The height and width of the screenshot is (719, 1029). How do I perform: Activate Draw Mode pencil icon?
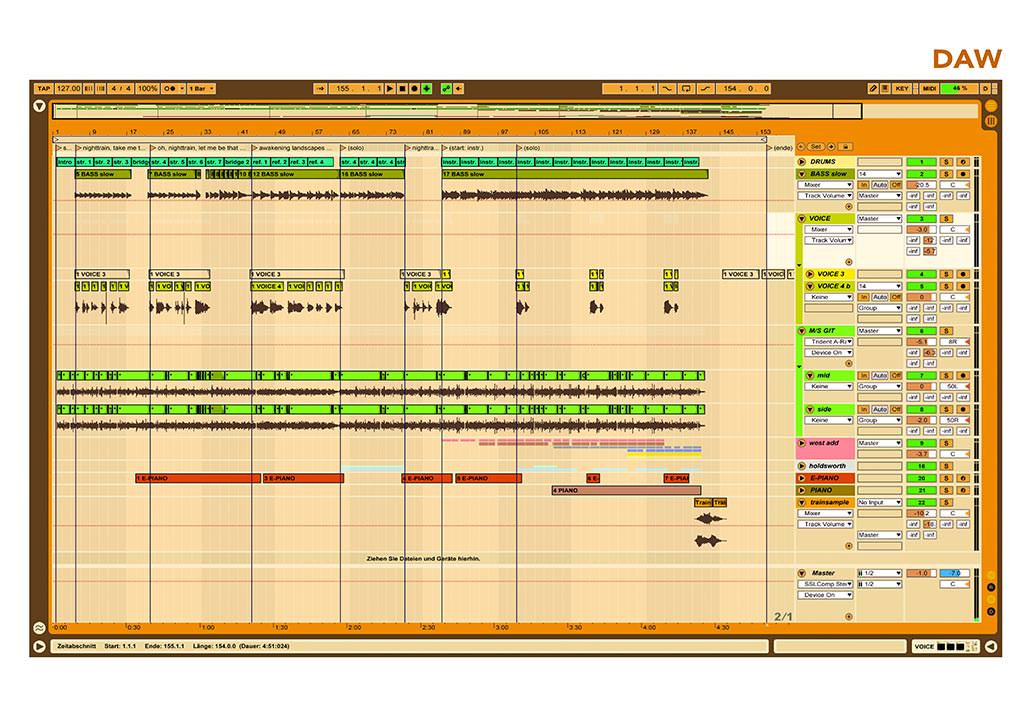(873, 89)
